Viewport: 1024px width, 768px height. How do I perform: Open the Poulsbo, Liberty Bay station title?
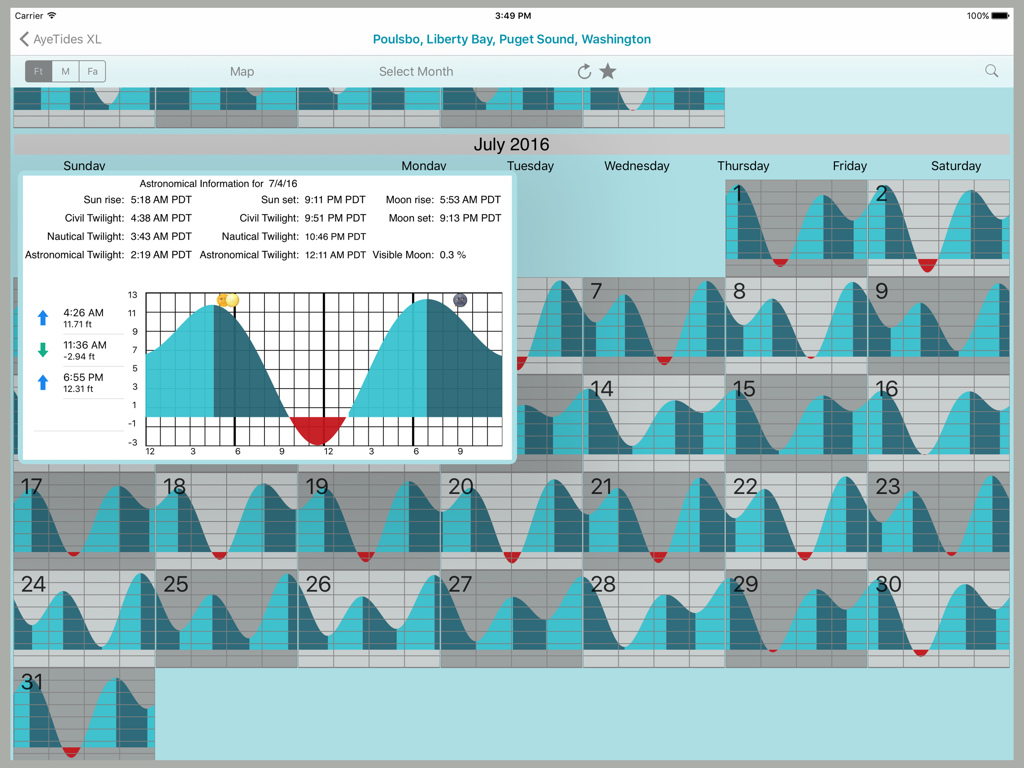pos(512,39)
